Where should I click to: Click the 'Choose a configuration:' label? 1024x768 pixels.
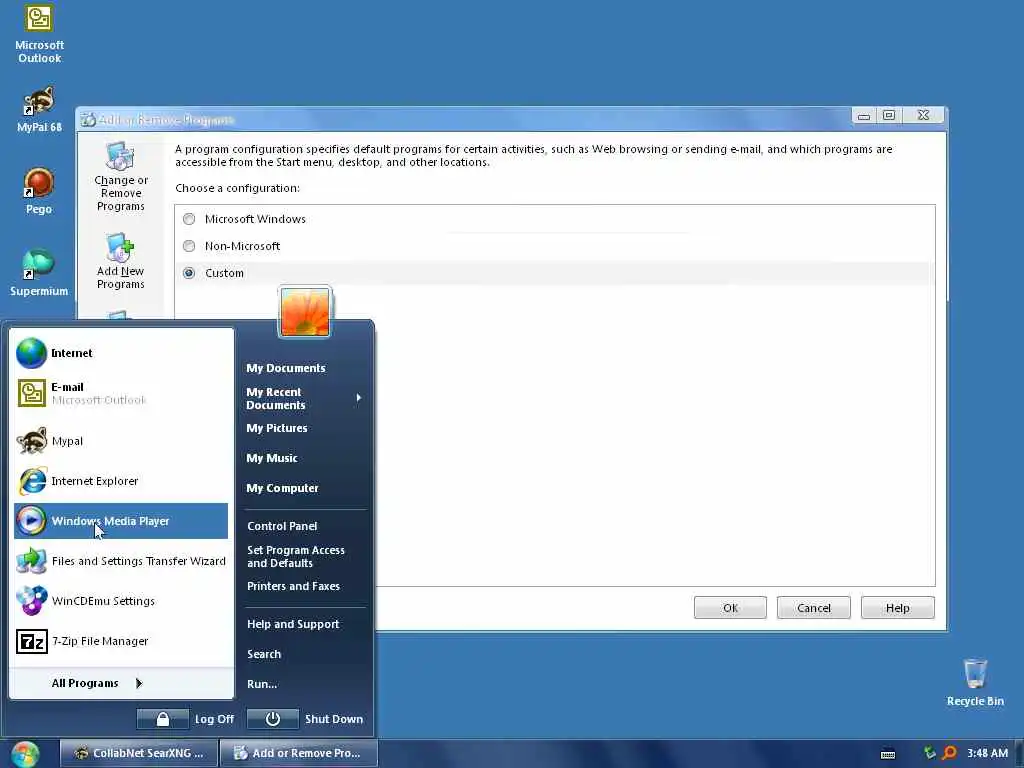tap(238, 188)
